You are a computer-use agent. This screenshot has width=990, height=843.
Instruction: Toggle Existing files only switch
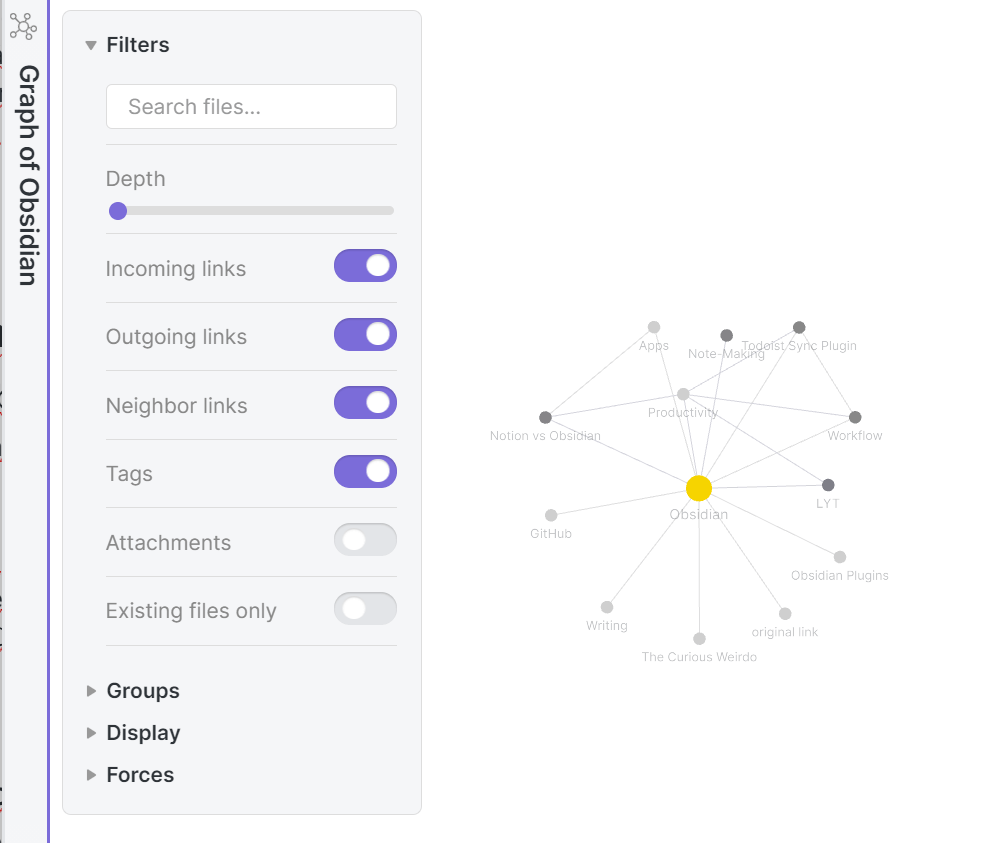pyautogui.click(x=365, y=609)
